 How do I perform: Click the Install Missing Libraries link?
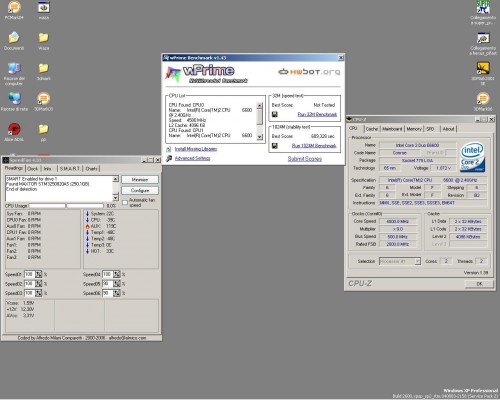[x=196, y=149]
